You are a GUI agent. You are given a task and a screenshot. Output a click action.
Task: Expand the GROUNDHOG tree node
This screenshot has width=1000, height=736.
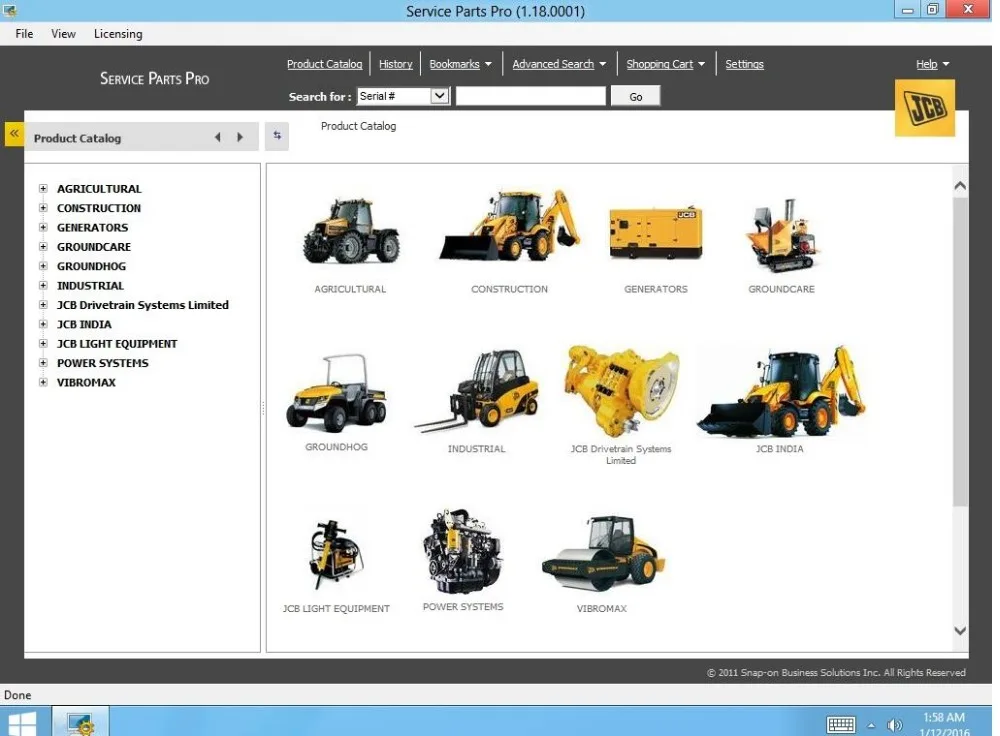pyautogui.click(x=43, y=266)
